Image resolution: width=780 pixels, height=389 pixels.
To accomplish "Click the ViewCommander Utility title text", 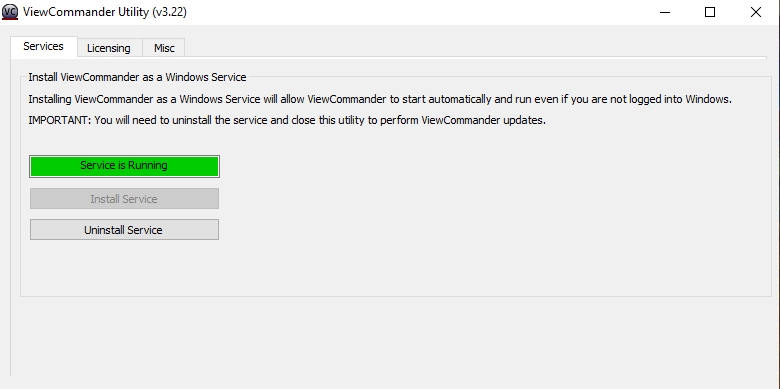I will coord(86,12).
